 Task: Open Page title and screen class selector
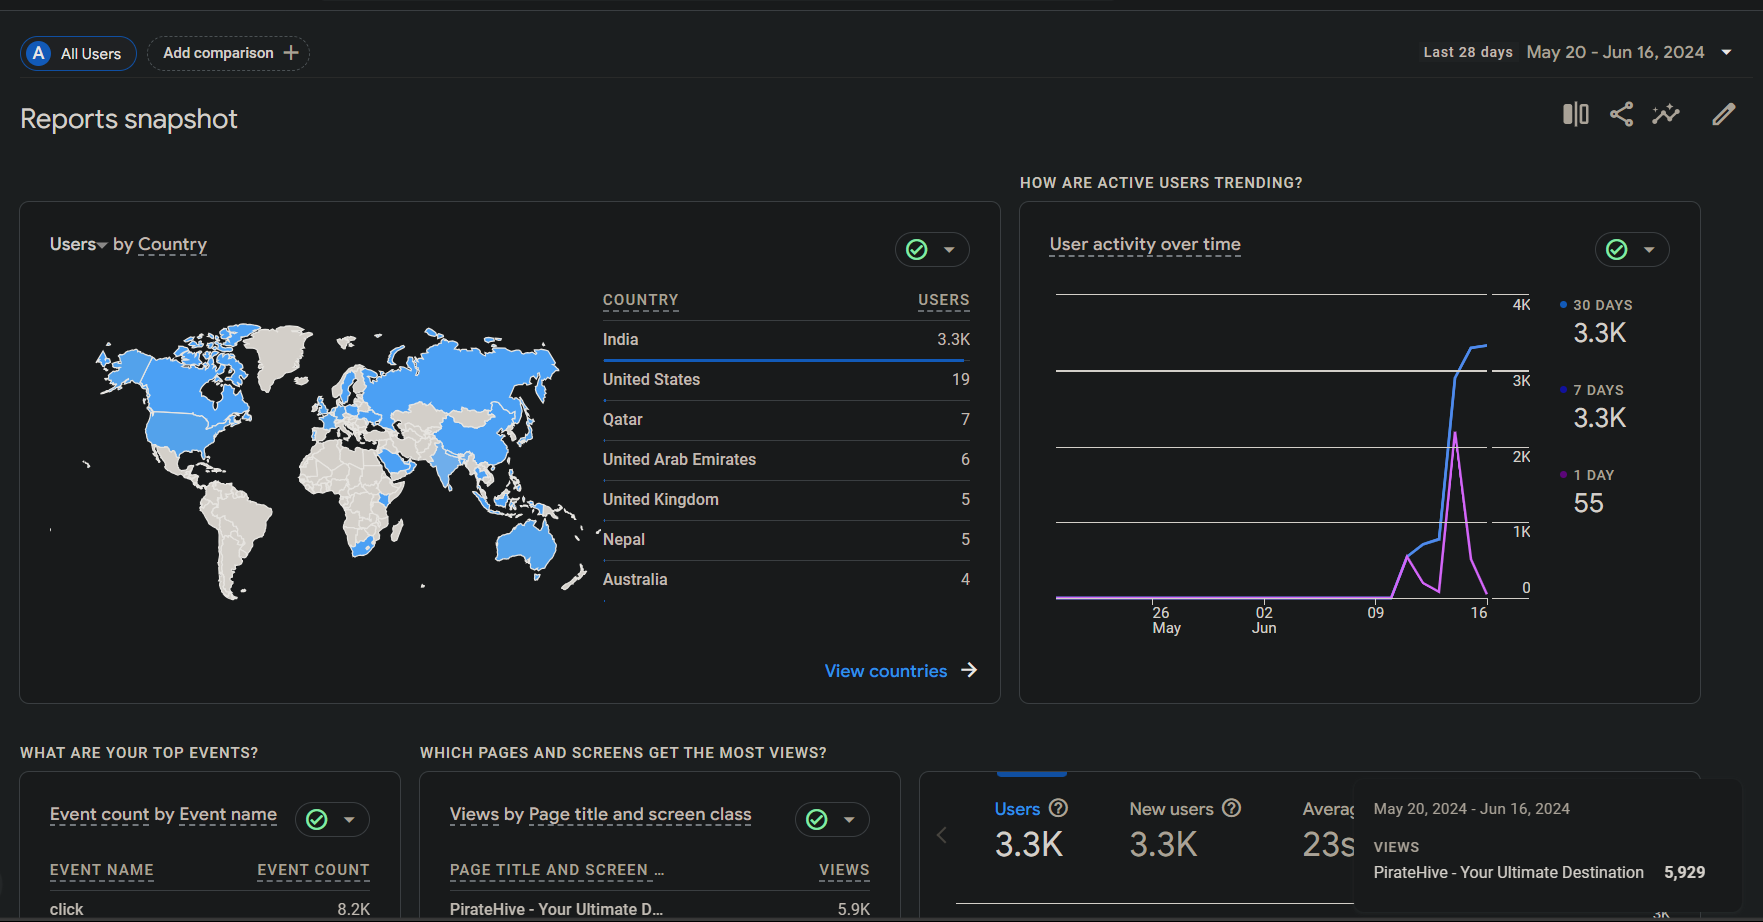click(640, 814)
